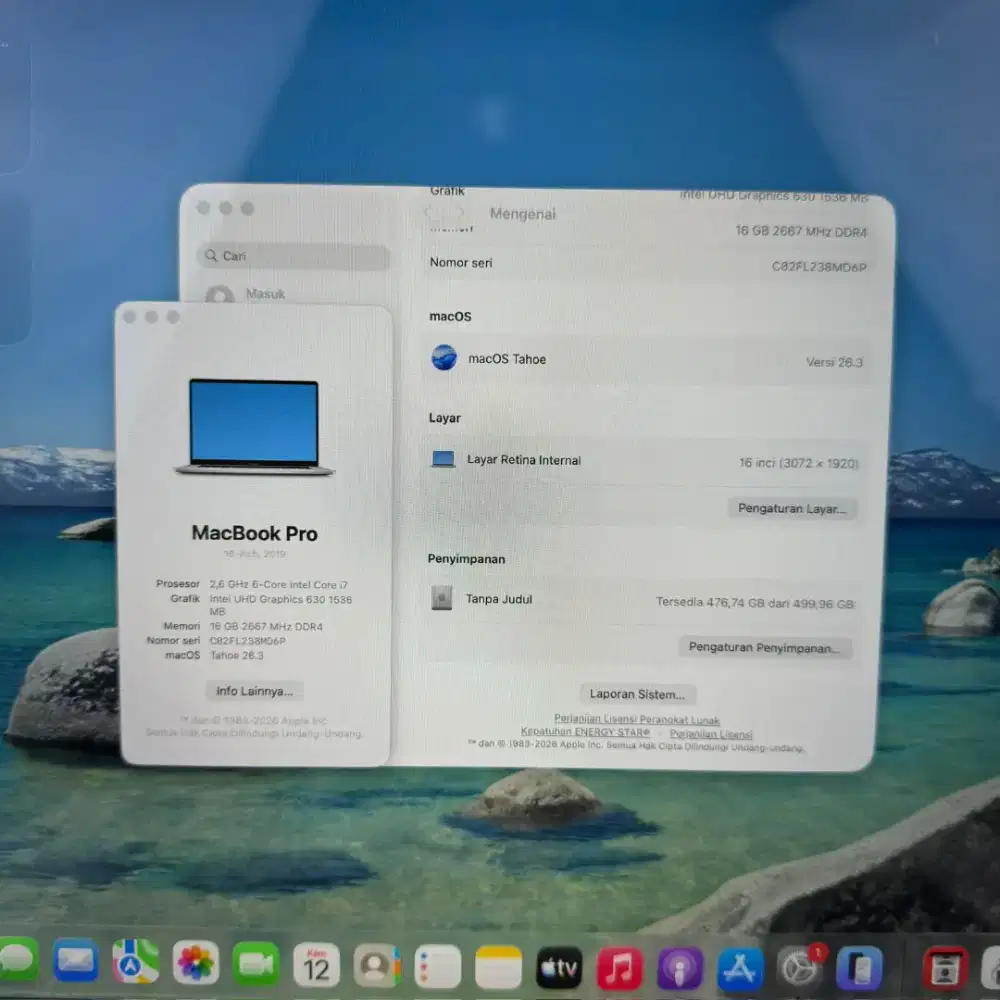Viewport: 1000px width, 1000px height.
Task: Click the Layar Retina Internal display icon
Action: coord(441,459)
